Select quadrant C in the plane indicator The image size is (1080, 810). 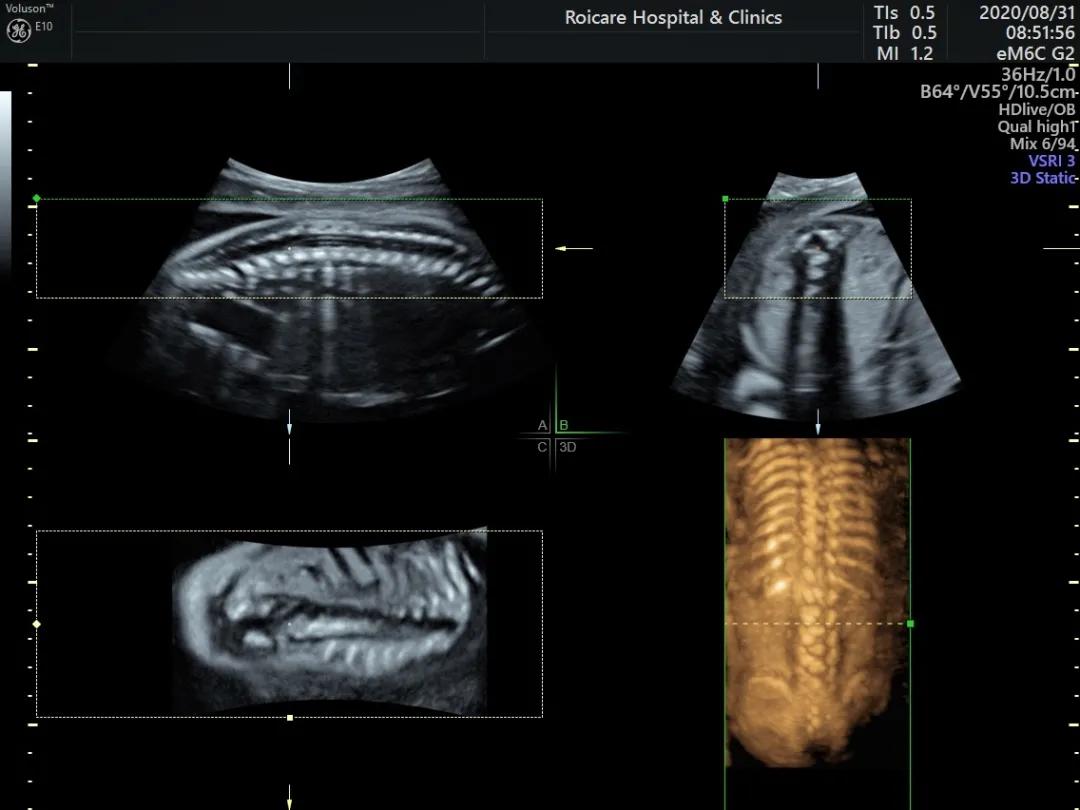[x=542, y=447]
